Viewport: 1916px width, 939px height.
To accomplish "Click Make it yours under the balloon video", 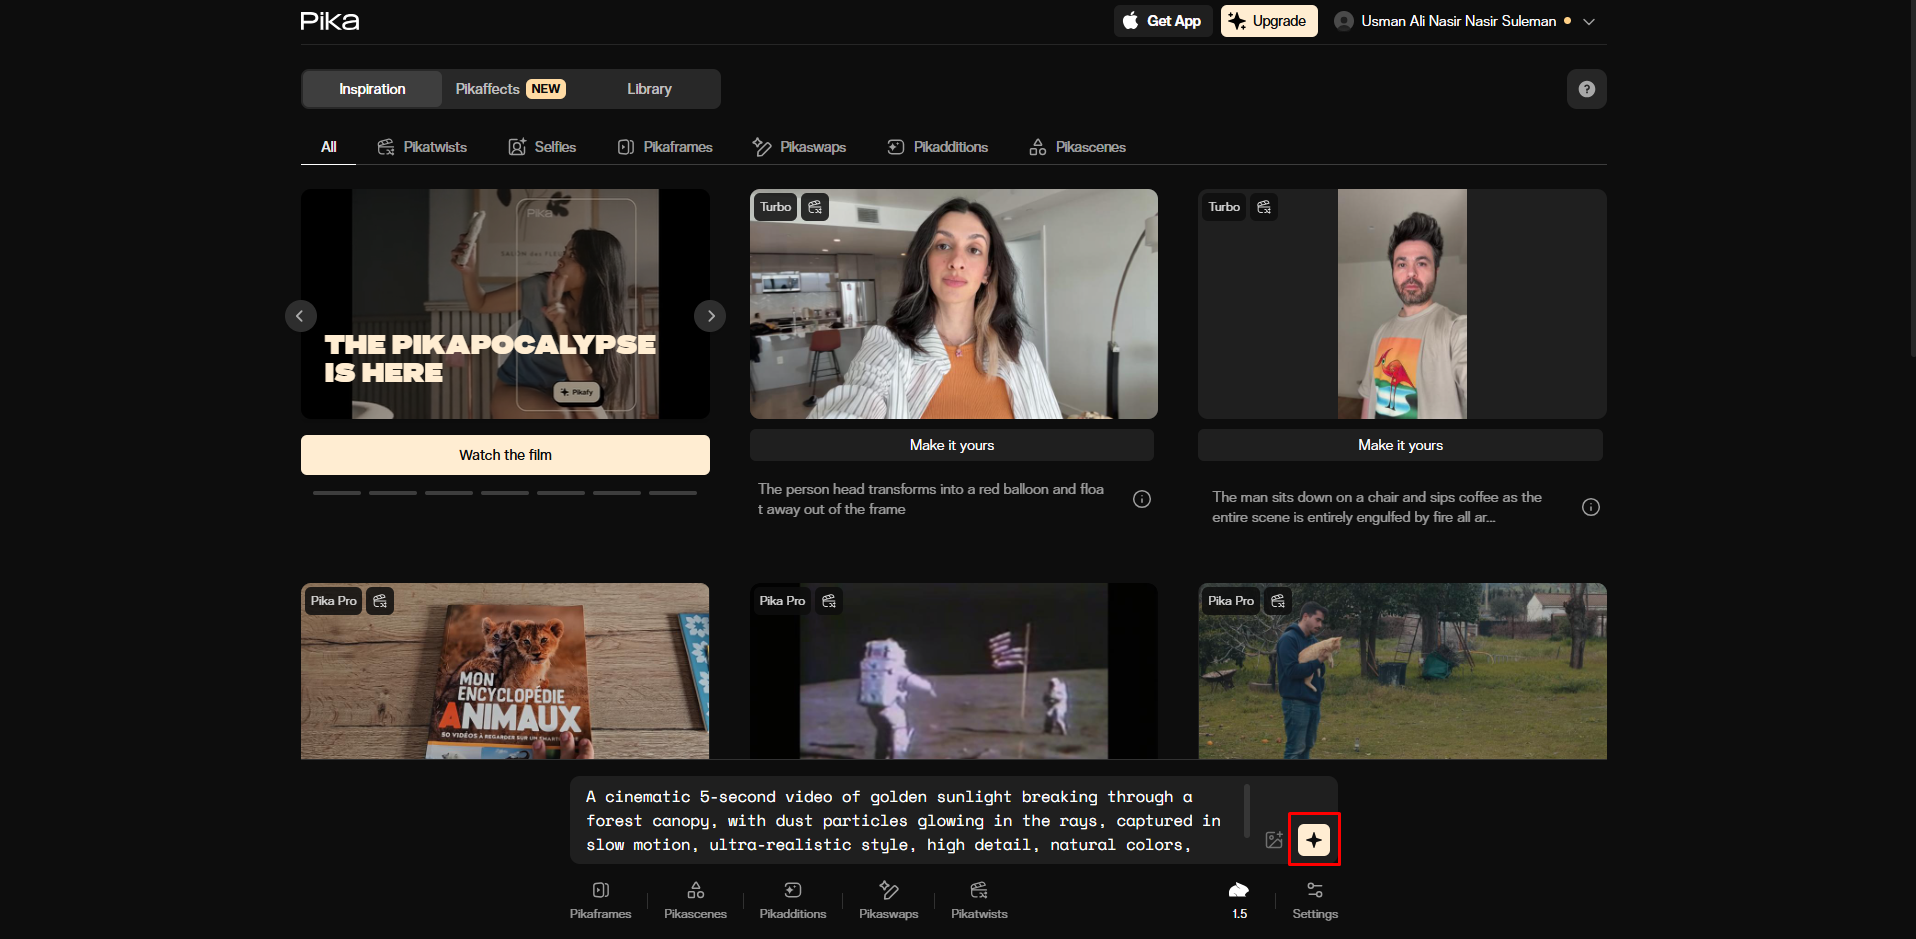I will pyautogui.click(x=951, y=445).
